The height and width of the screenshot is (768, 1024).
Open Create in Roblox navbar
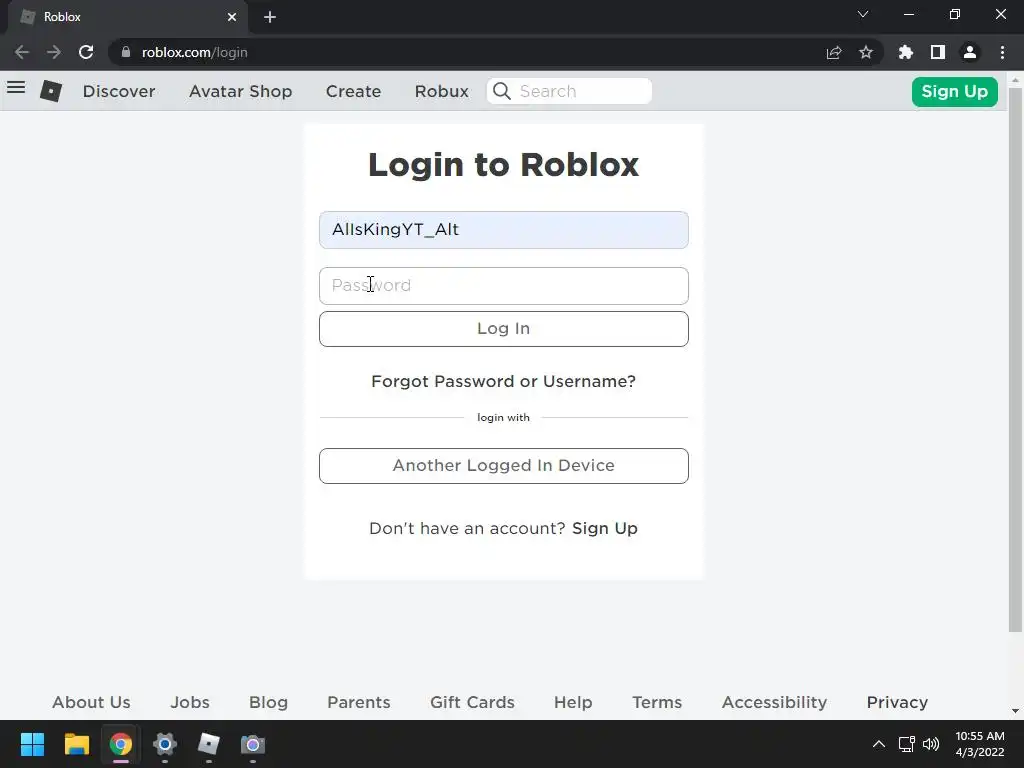click(353, 91)
